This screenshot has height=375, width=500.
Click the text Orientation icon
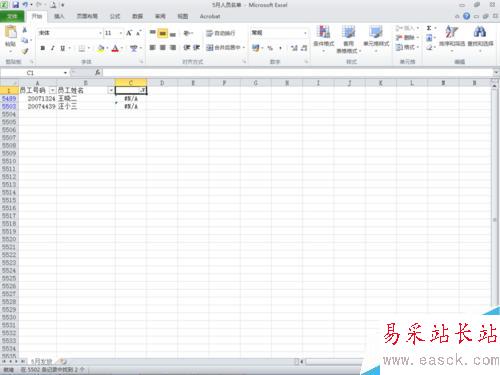click(x=187, y=33)
